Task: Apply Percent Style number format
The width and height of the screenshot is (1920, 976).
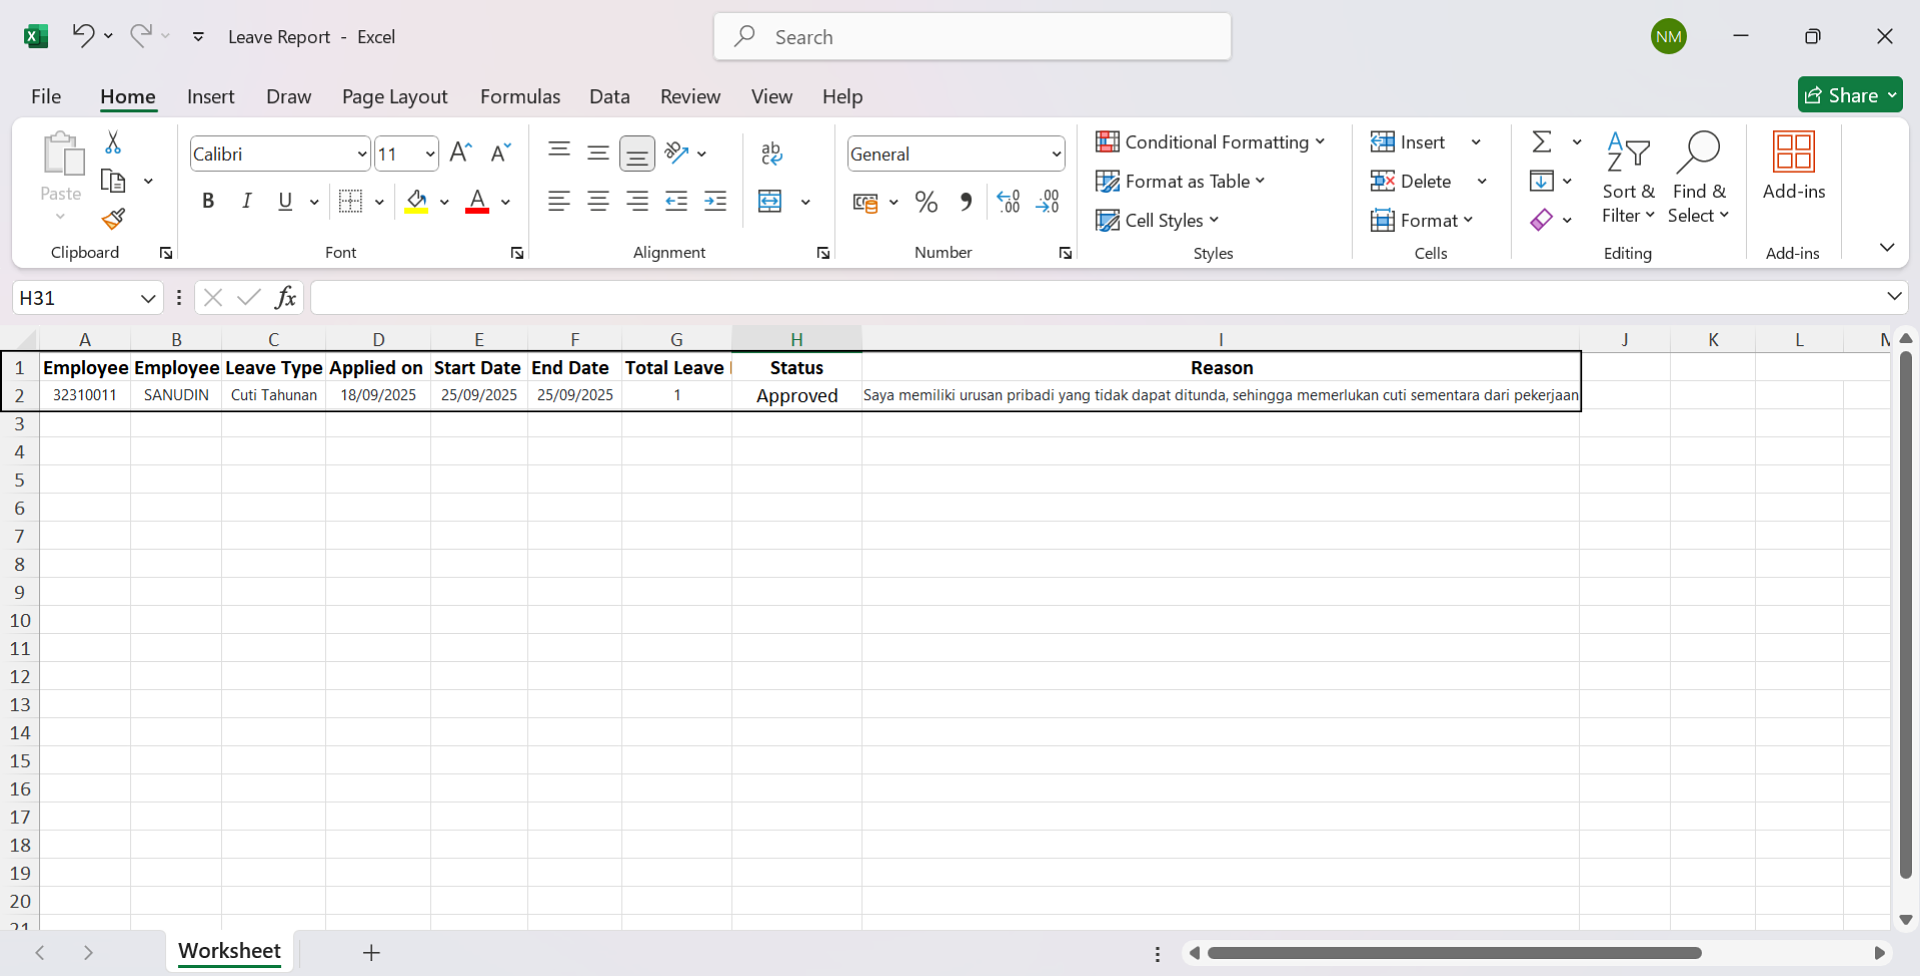Action: (926, 202)
